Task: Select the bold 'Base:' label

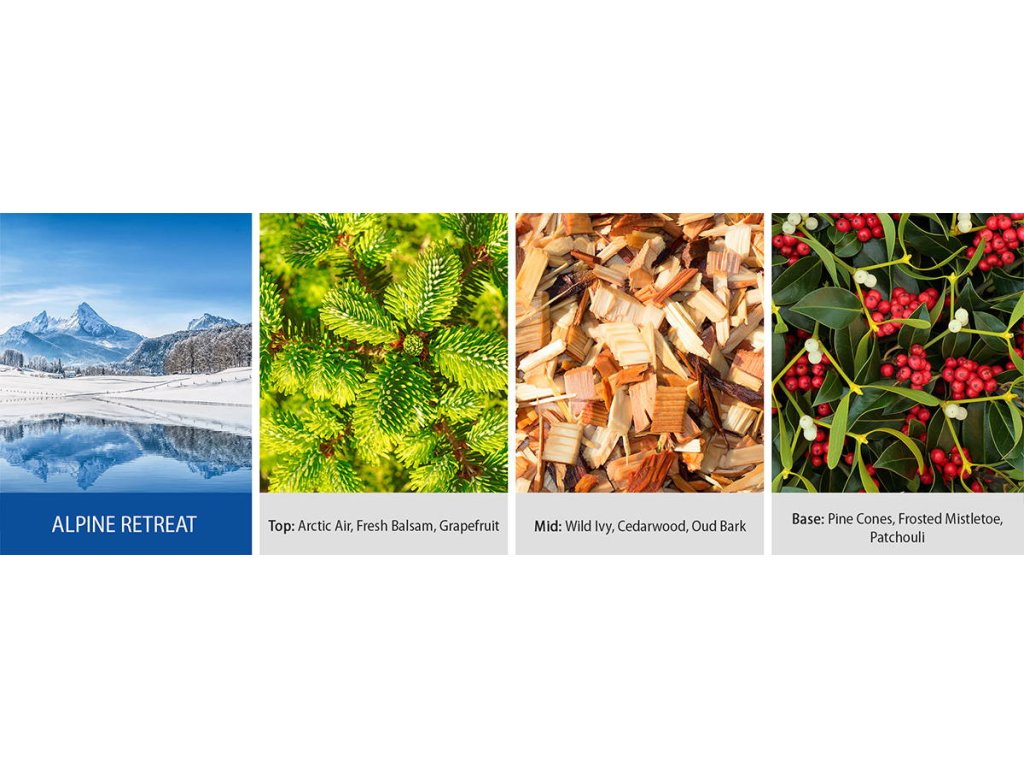Action: 808,519
